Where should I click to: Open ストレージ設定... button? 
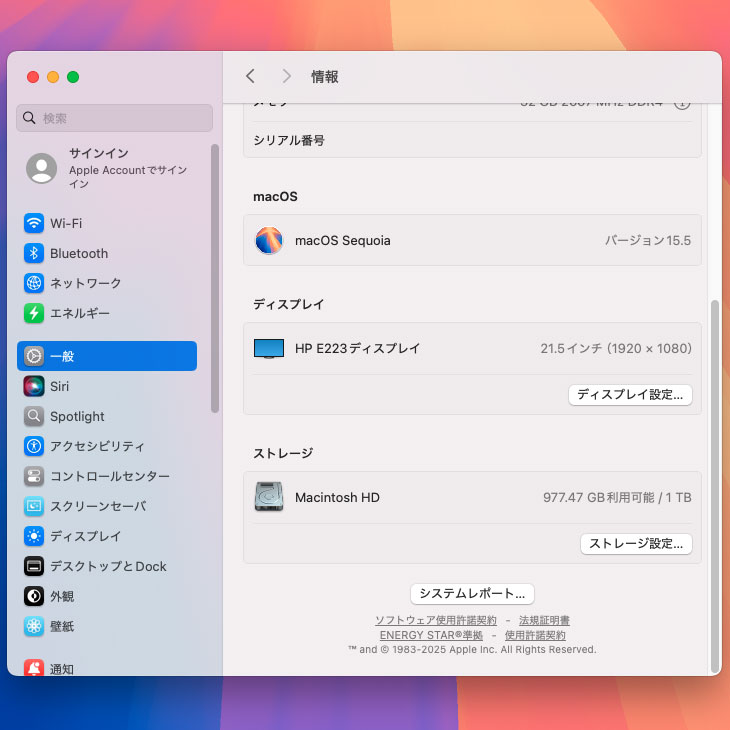click(636, 544)
